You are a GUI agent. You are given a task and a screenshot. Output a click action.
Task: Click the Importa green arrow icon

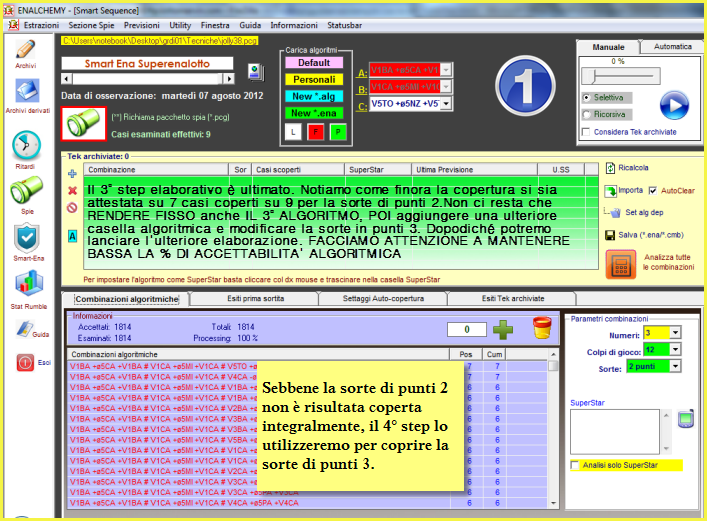[x=611, y=191]
